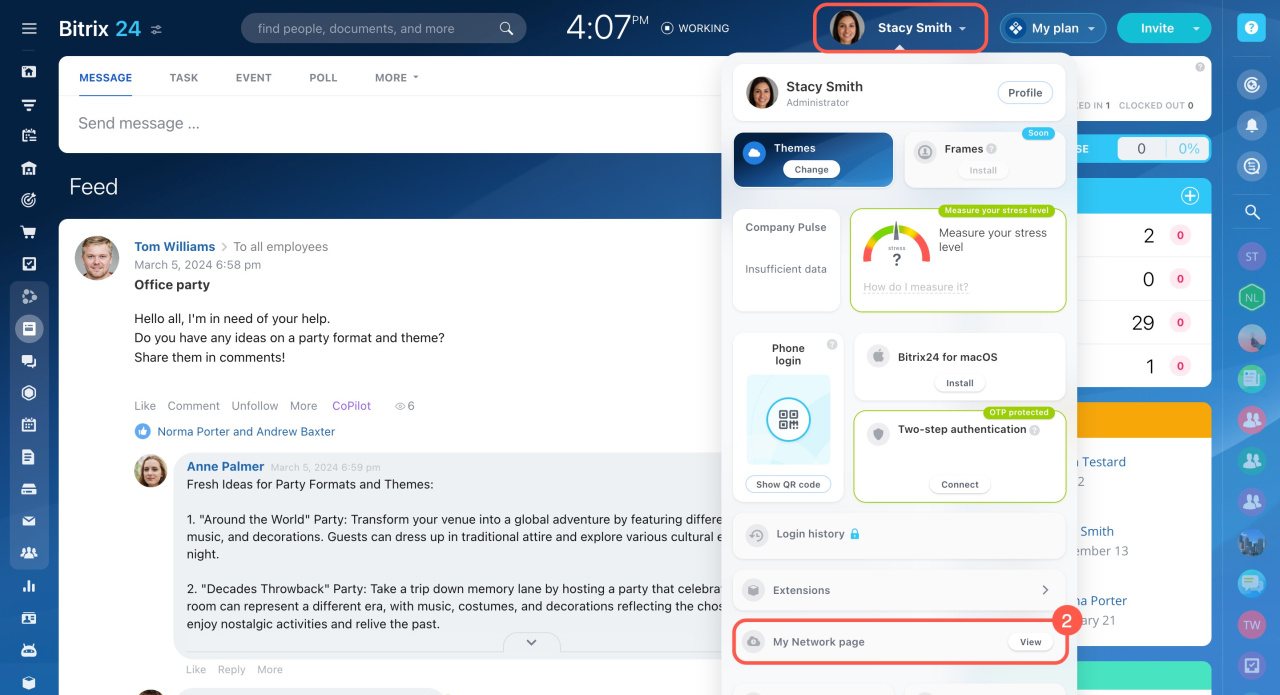Click the Frames help question icon
This screenshot has height=695, width=1280.
[x=991, y=149]
